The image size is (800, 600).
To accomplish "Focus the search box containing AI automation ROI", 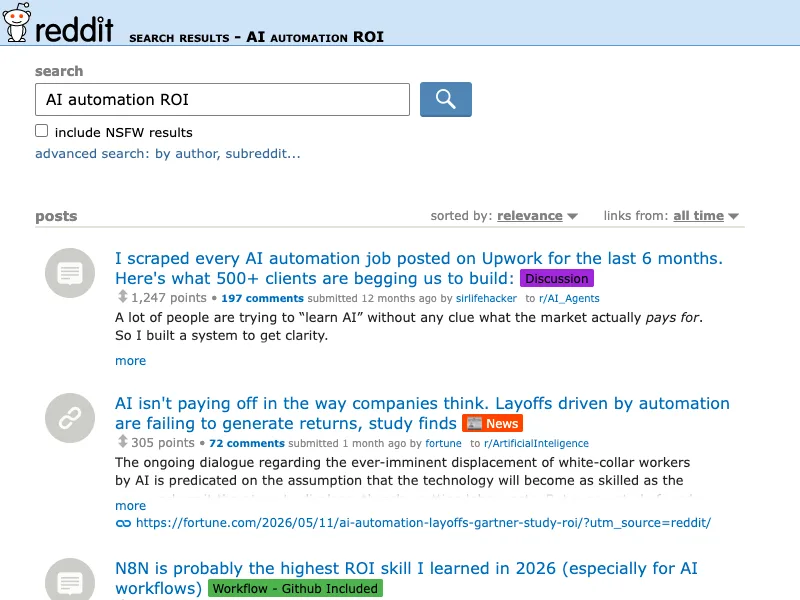I will [x=222, y=99].
